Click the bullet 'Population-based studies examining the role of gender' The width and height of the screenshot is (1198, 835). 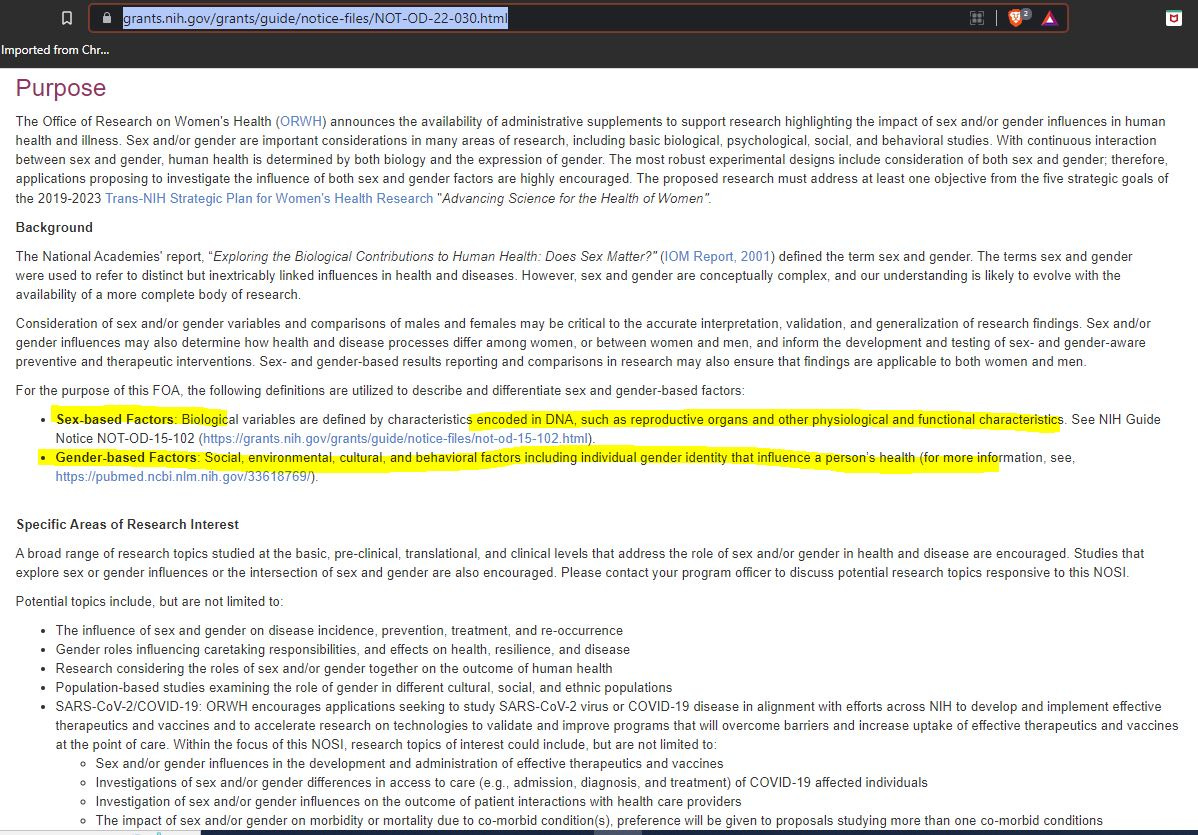click(x=364, y=688)
